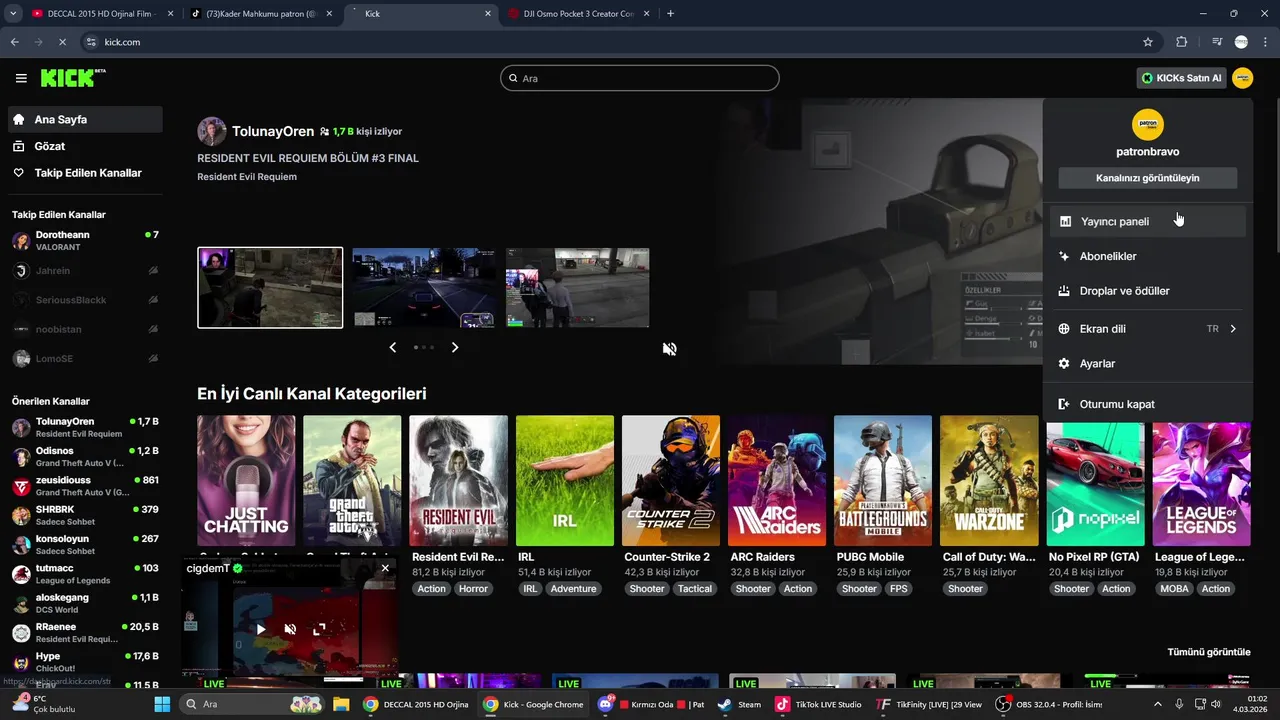Viewport: 1280px width, 720px height.
Task: Open noobistan channel in sidebar
Action: (x=84, y=329)
